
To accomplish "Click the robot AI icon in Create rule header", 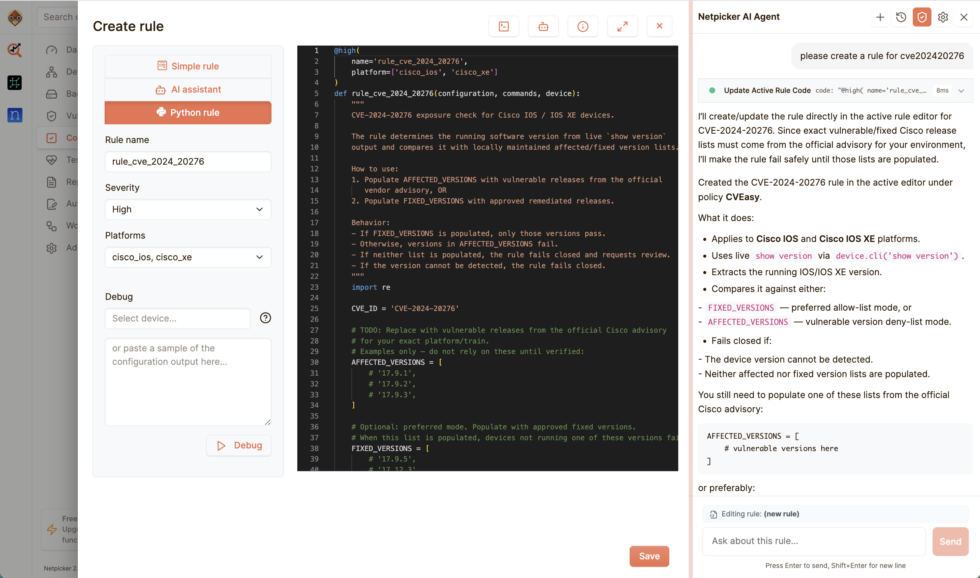I will point(543,26).
